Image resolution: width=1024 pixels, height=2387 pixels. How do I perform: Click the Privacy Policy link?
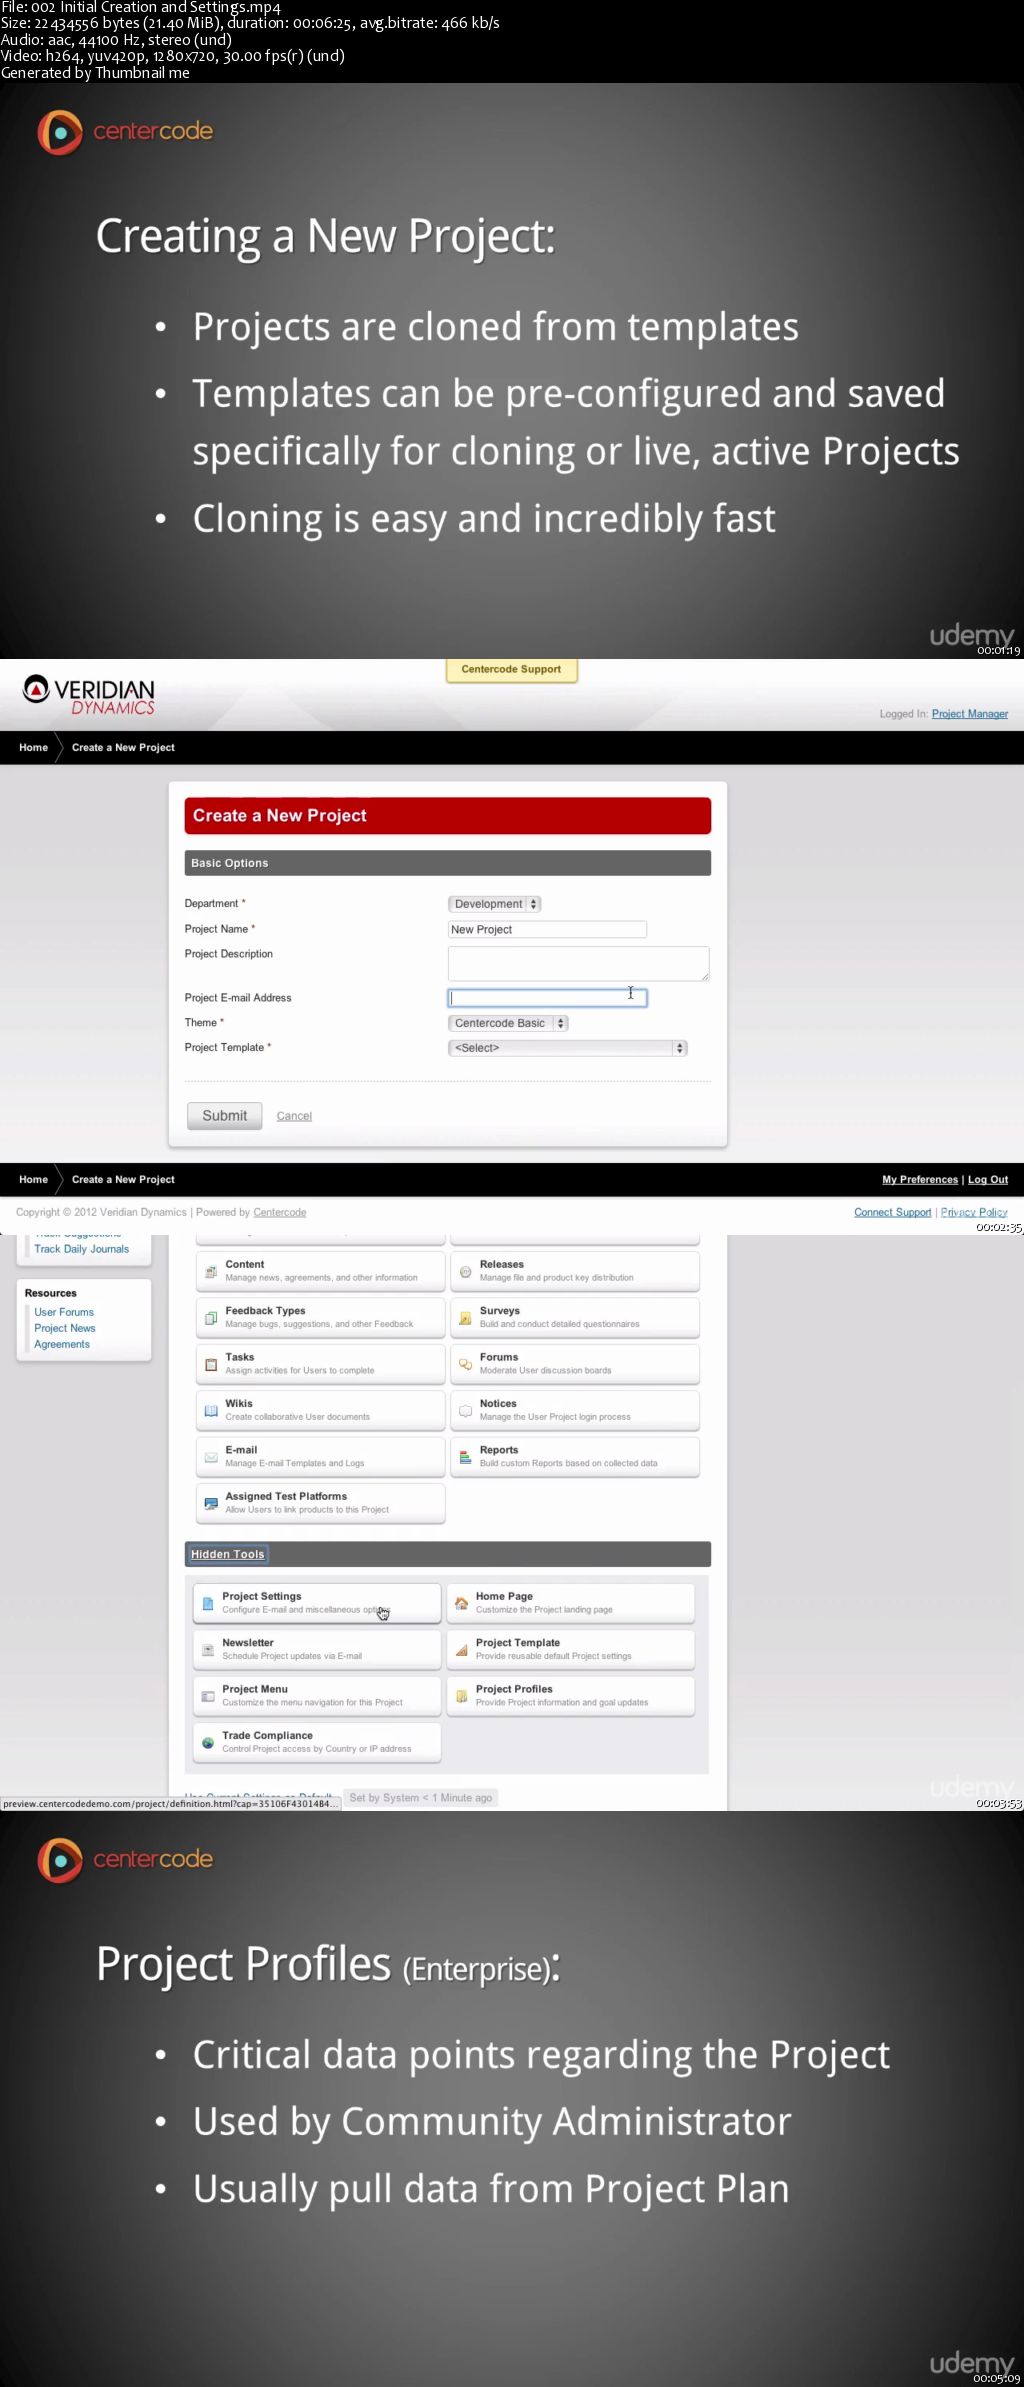(974, 1212)
